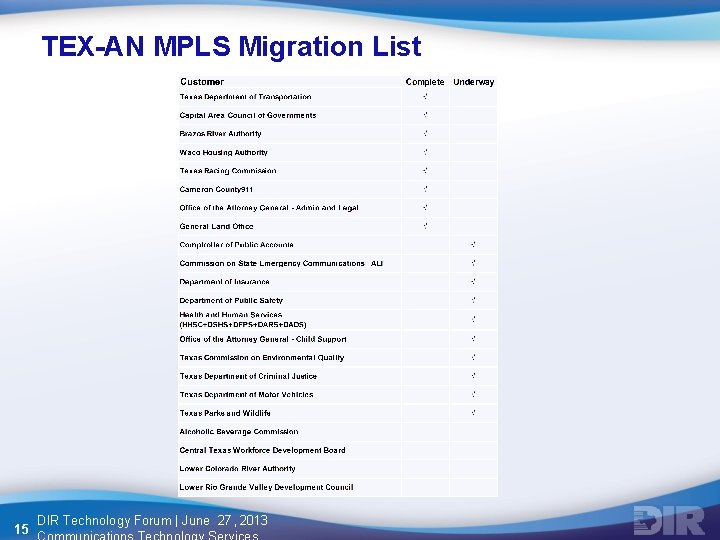Click Underway checkmark for Environmental Quality commission
This screenshot has width=720, height=540.
[x=473, y=357]
